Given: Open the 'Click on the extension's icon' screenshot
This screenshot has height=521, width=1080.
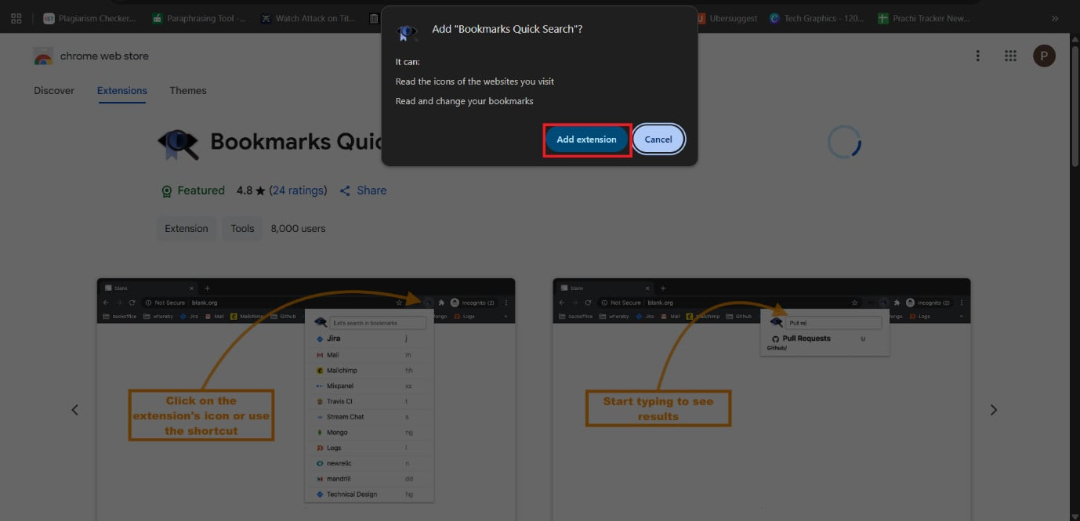Looking at the screenshot, I should pos(306,399).
